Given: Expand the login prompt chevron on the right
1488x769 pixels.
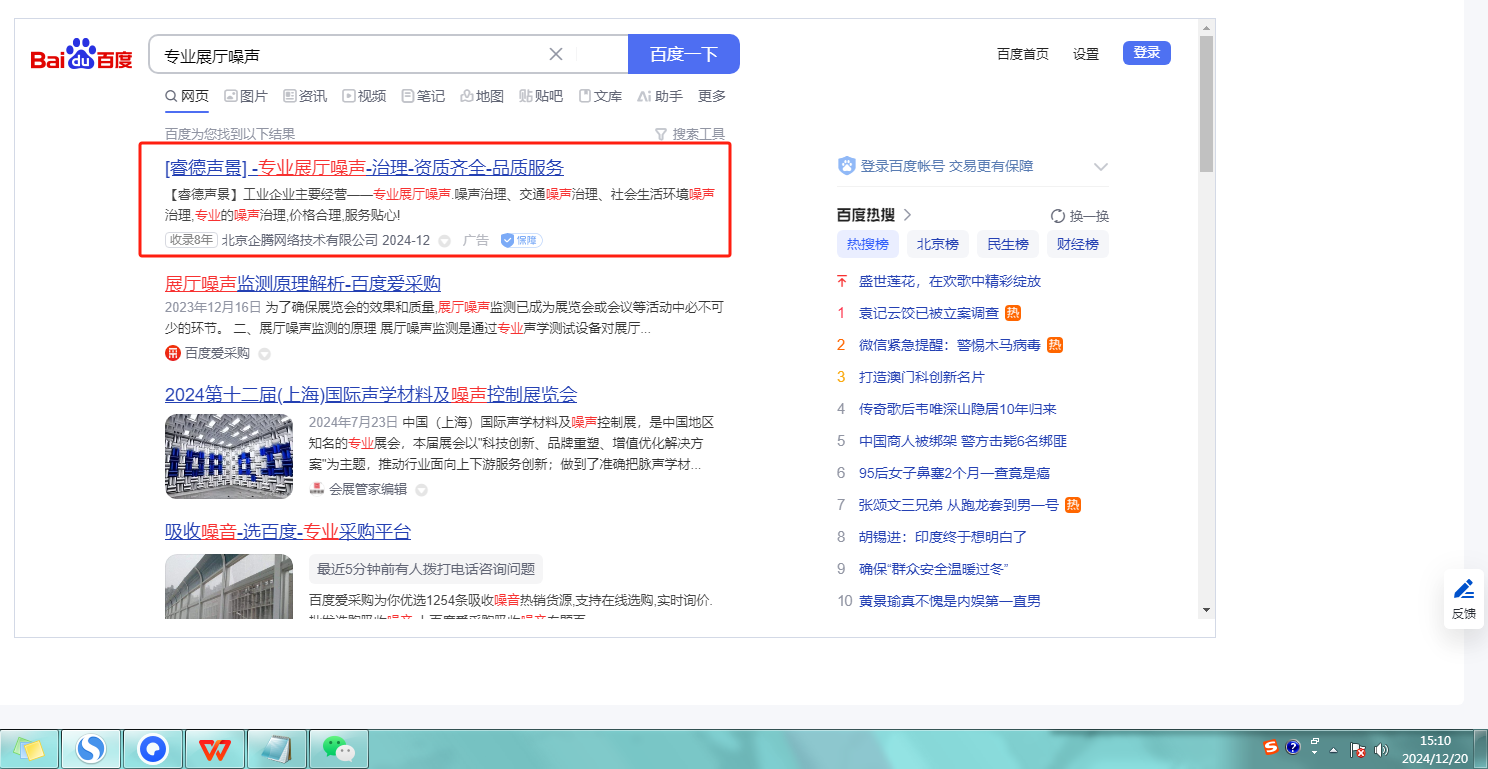Looking at the screenshot, I should coord(1101,167).
